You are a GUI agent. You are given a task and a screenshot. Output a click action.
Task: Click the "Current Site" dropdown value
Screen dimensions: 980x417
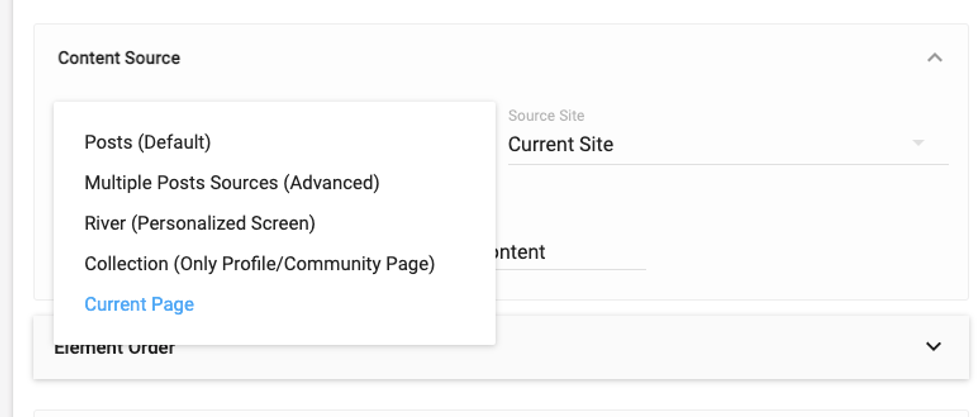561,144
